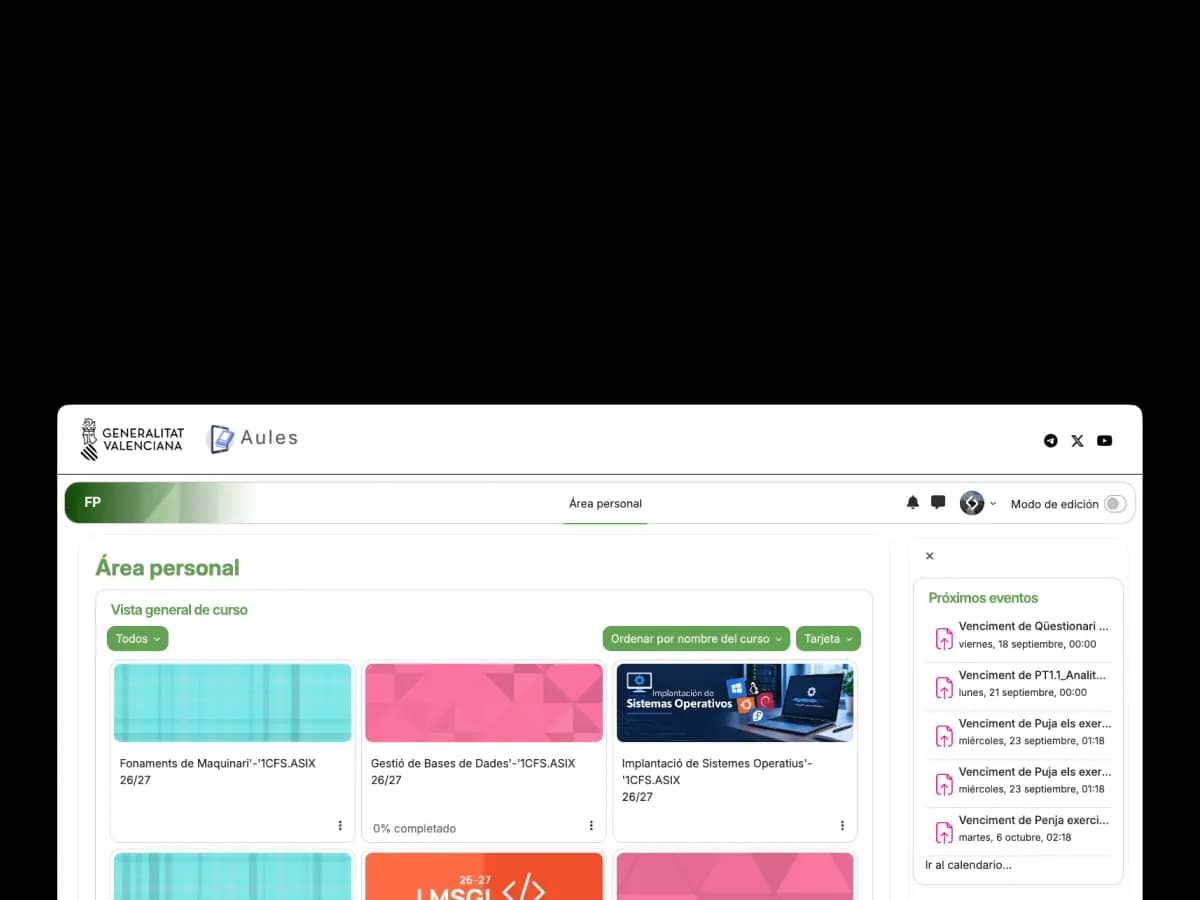Open the Todos filter dropdown
This screenshot has width=1200, height=900.
coord(138,639)
